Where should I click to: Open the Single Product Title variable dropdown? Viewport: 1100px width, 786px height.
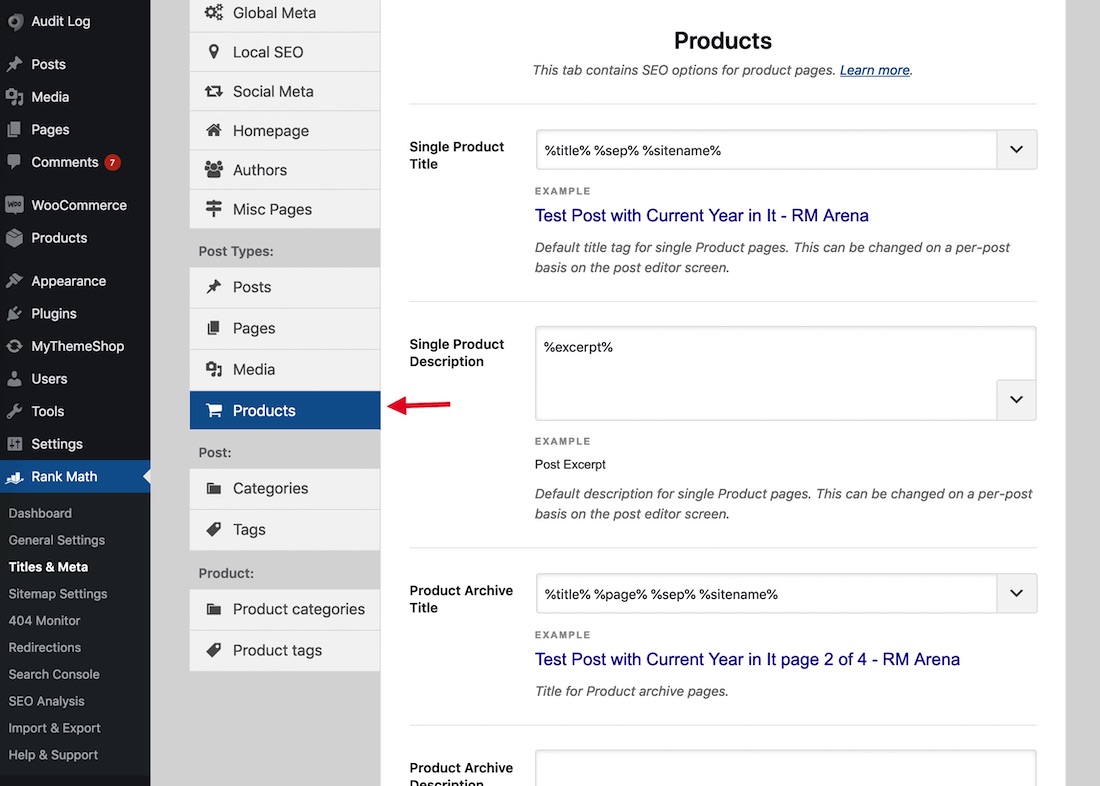(1016, 150)
